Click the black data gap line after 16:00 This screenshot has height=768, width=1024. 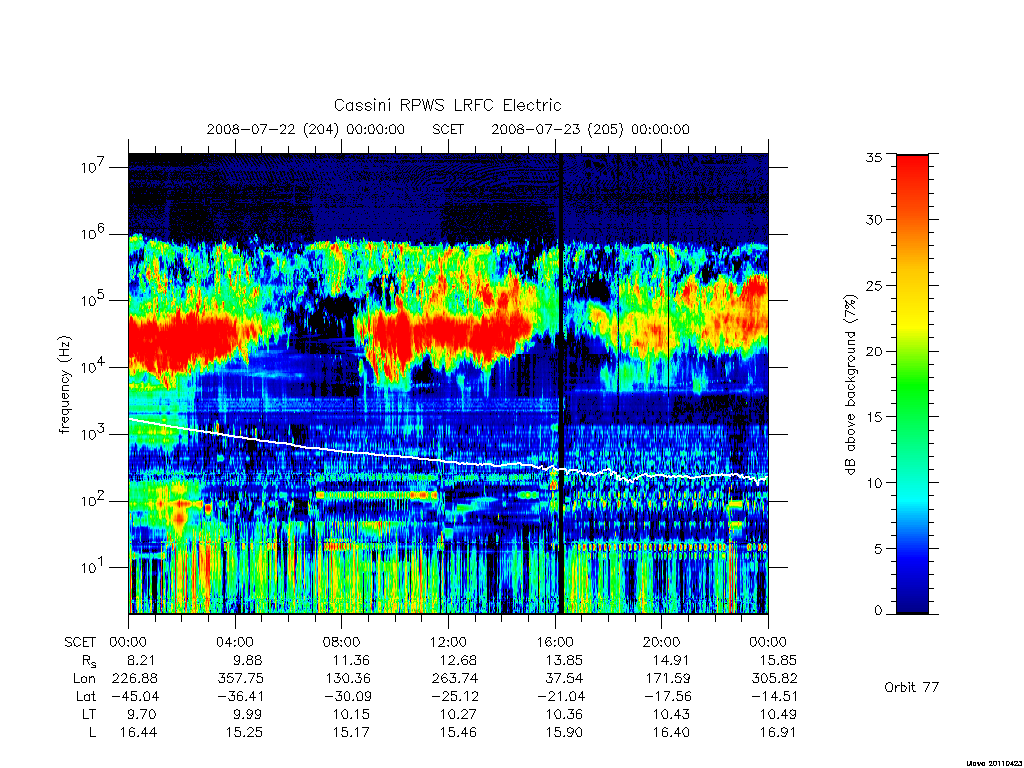(x=560, y=383)
